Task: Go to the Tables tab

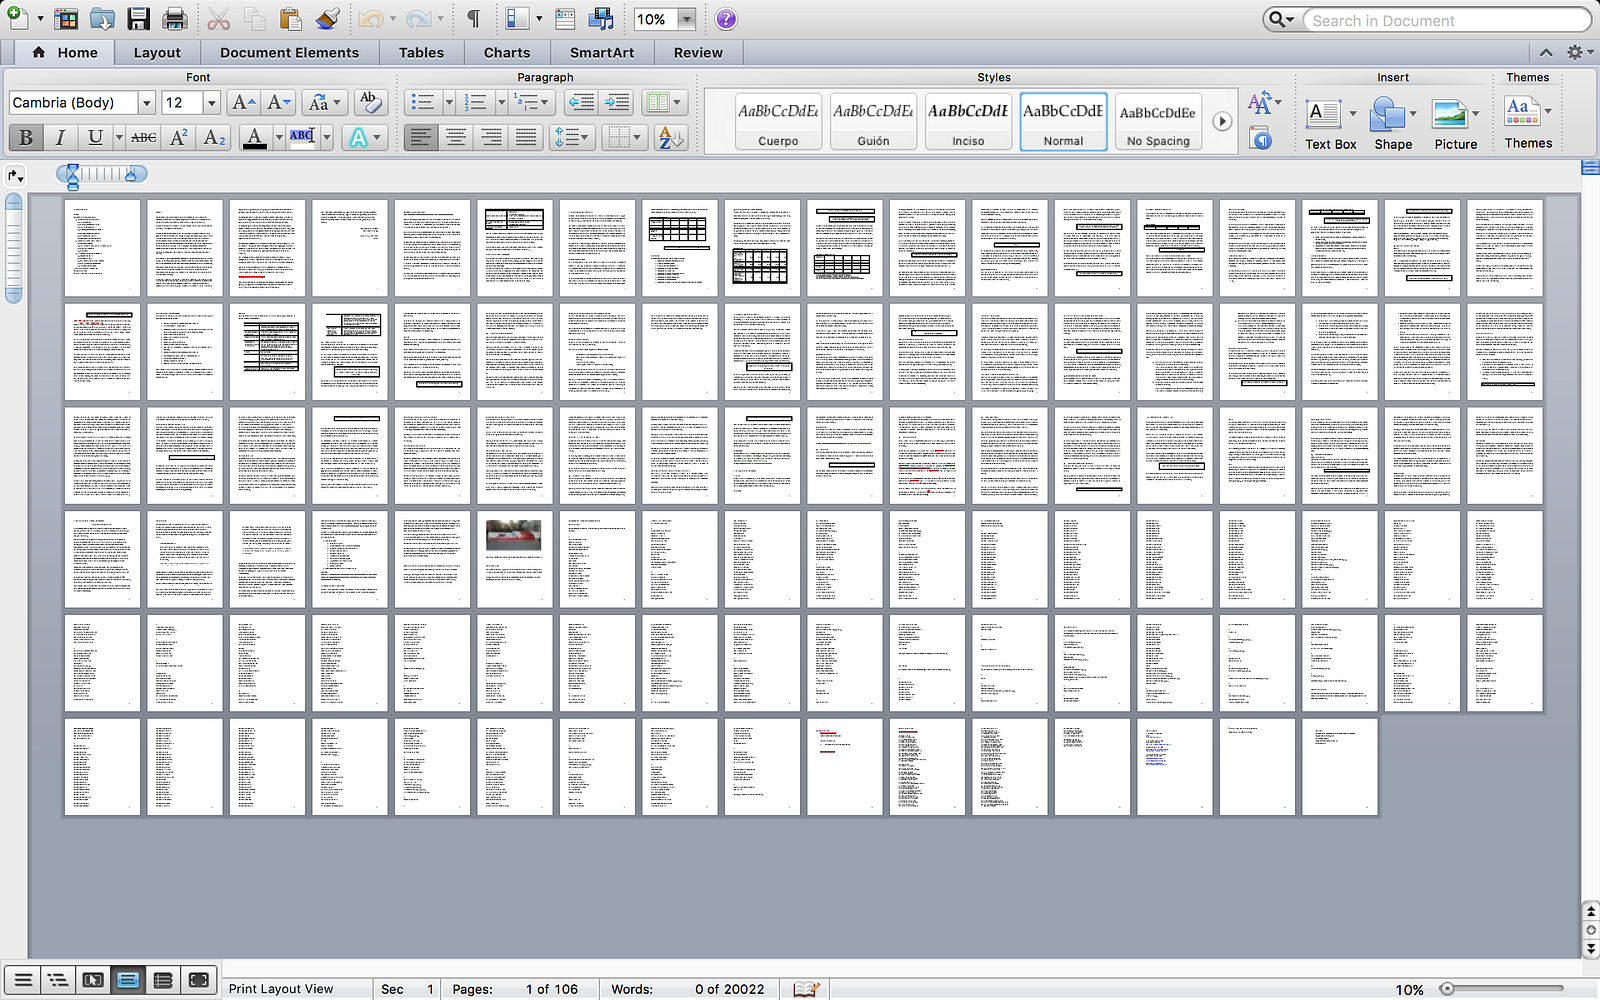Action: [x=421, y=53]
